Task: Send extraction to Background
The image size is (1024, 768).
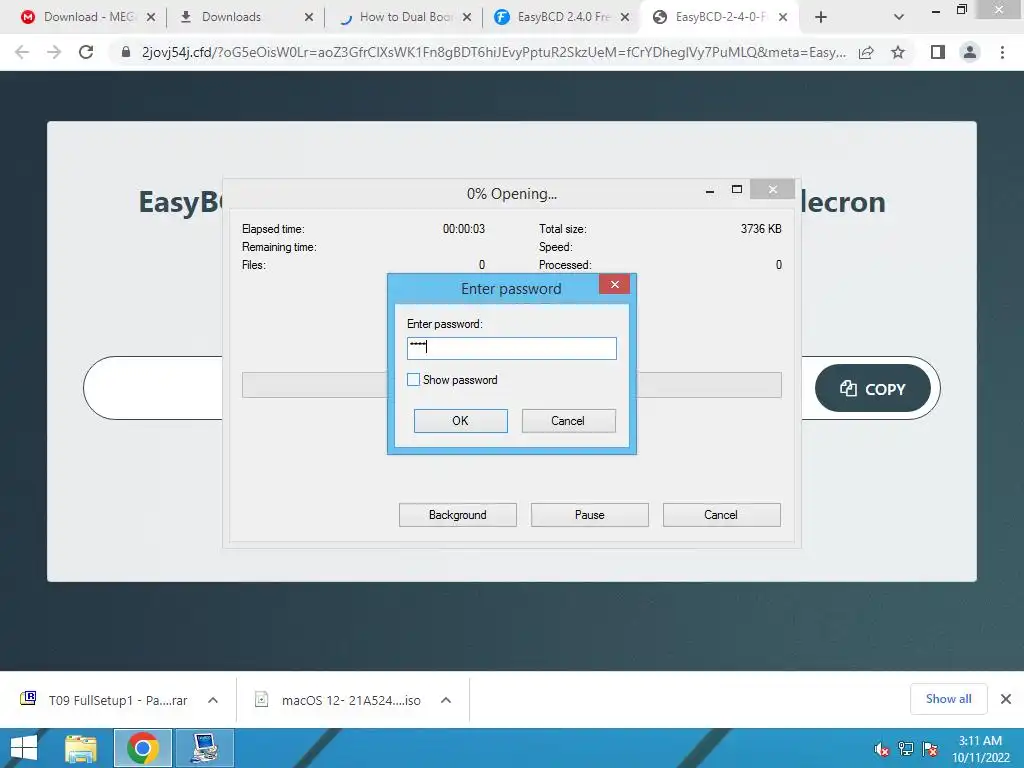Action: click(x=457, y=515)
